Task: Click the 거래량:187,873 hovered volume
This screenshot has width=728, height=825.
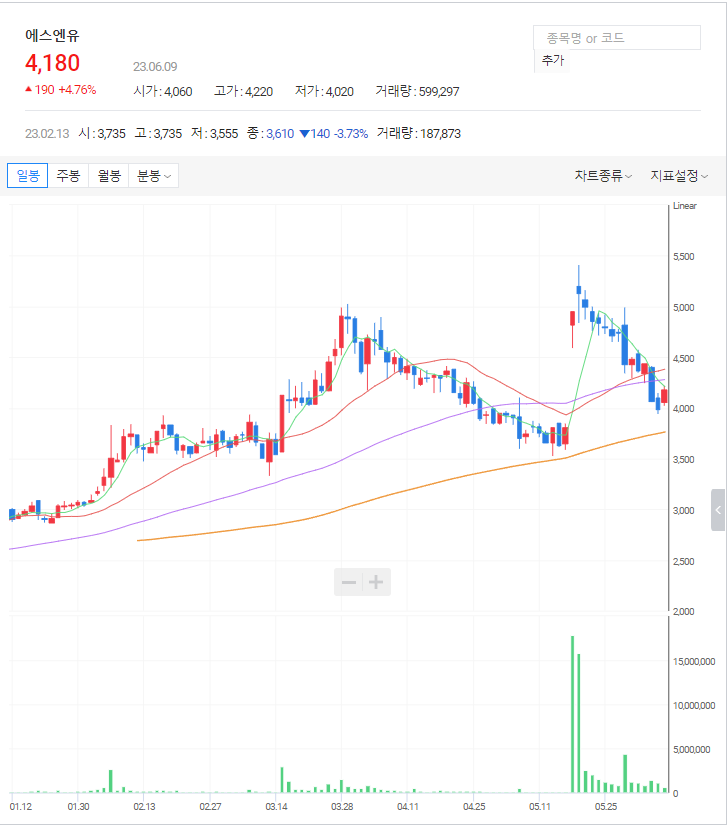Action: click(419, 134)
